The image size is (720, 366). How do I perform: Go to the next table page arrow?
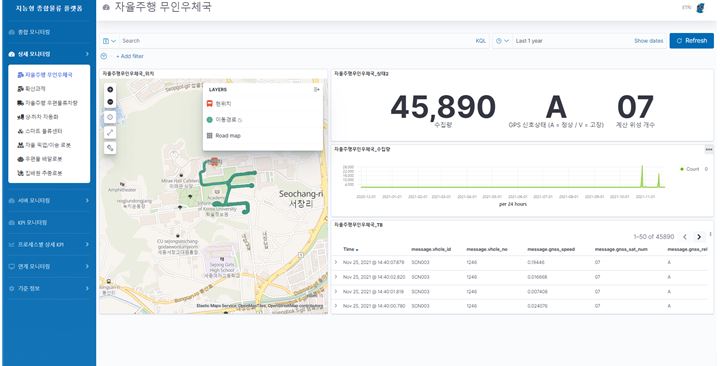pyautogui.click(x=699, y=237)
